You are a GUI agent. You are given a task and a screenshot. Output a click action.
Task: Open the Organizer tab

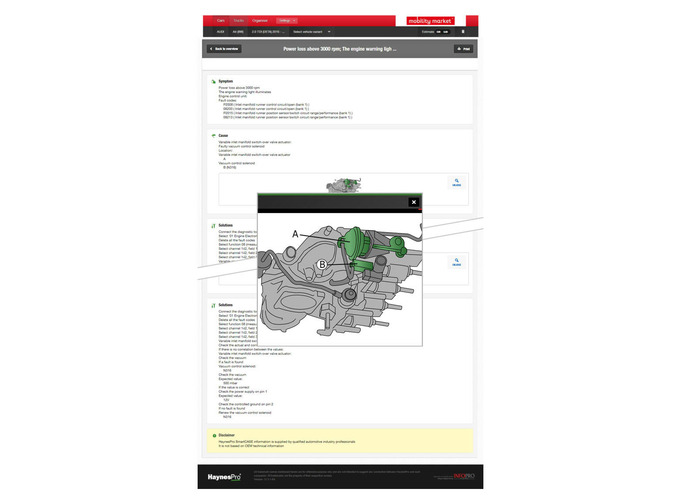(x=260, y=20)
